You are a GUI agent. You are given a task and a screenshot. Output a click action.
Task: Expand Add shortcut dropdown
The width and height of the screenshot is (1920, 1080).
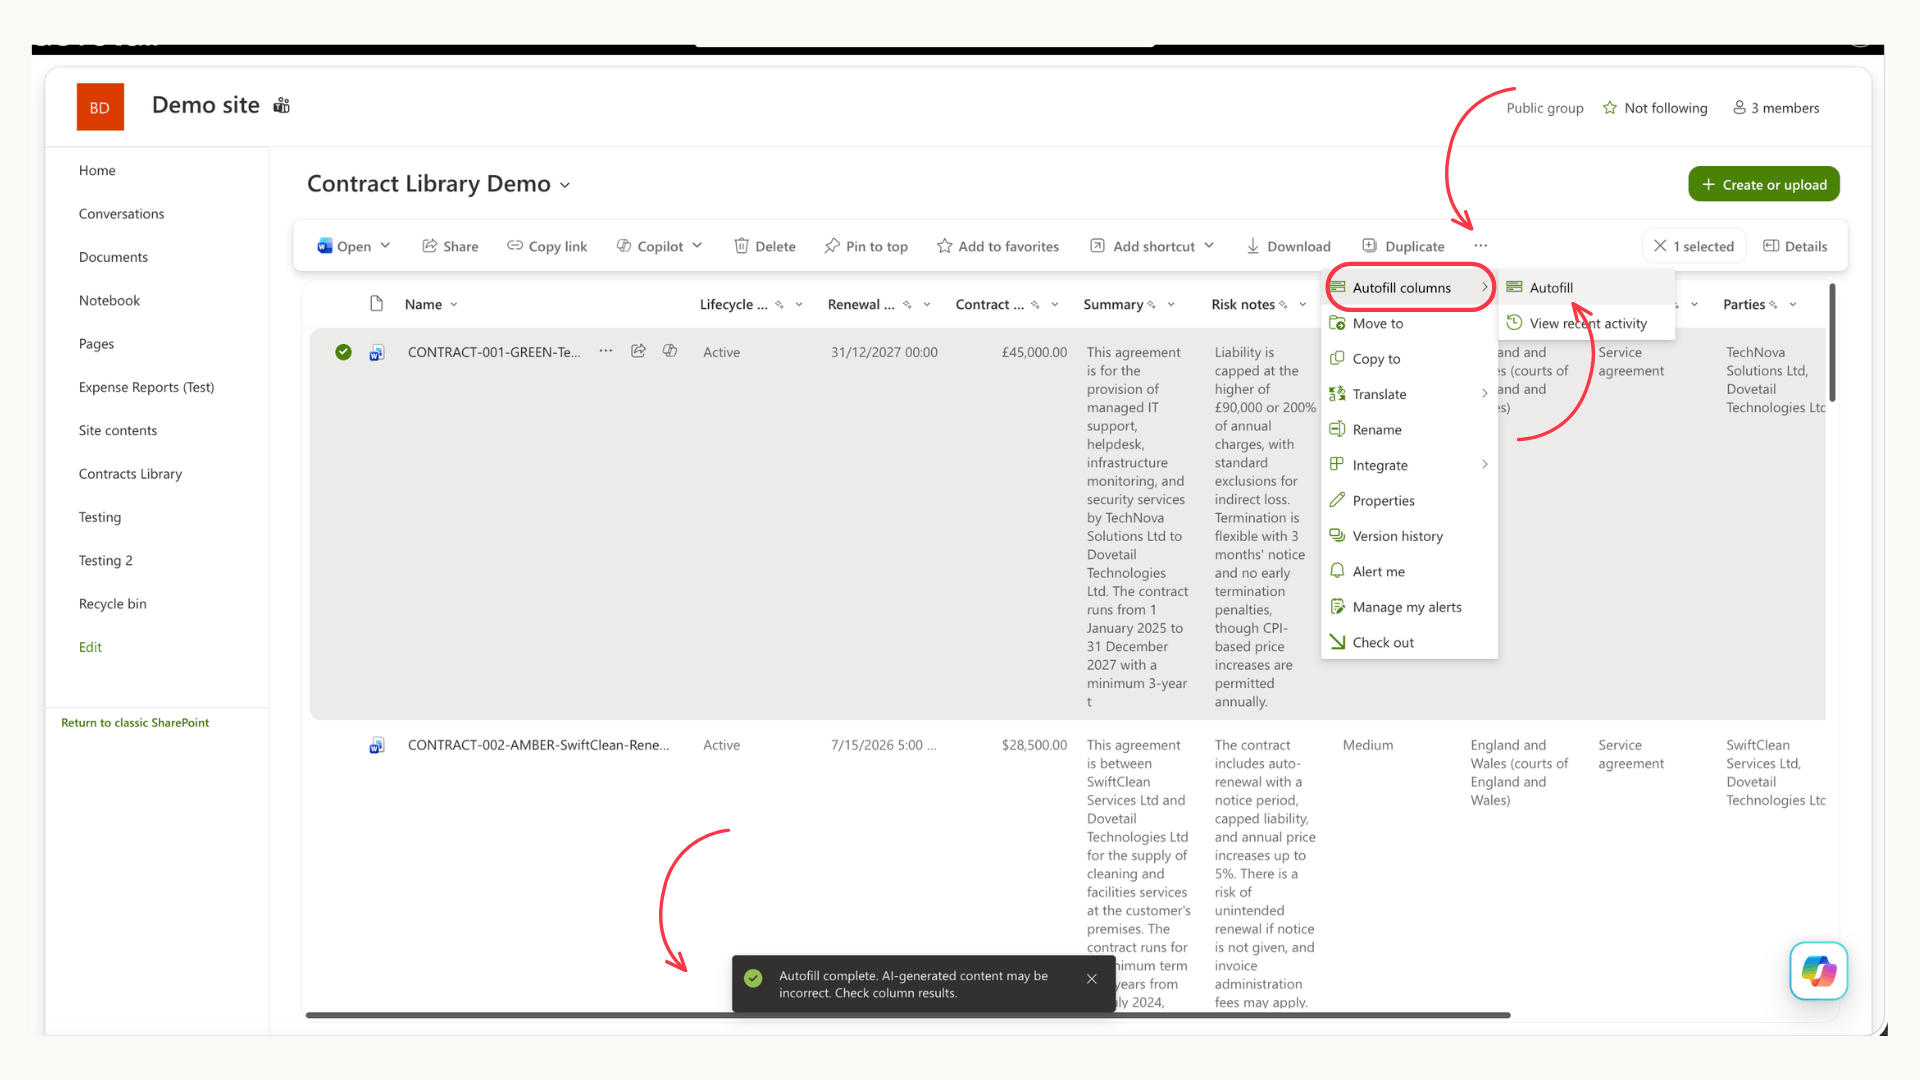click(1209, 246)
